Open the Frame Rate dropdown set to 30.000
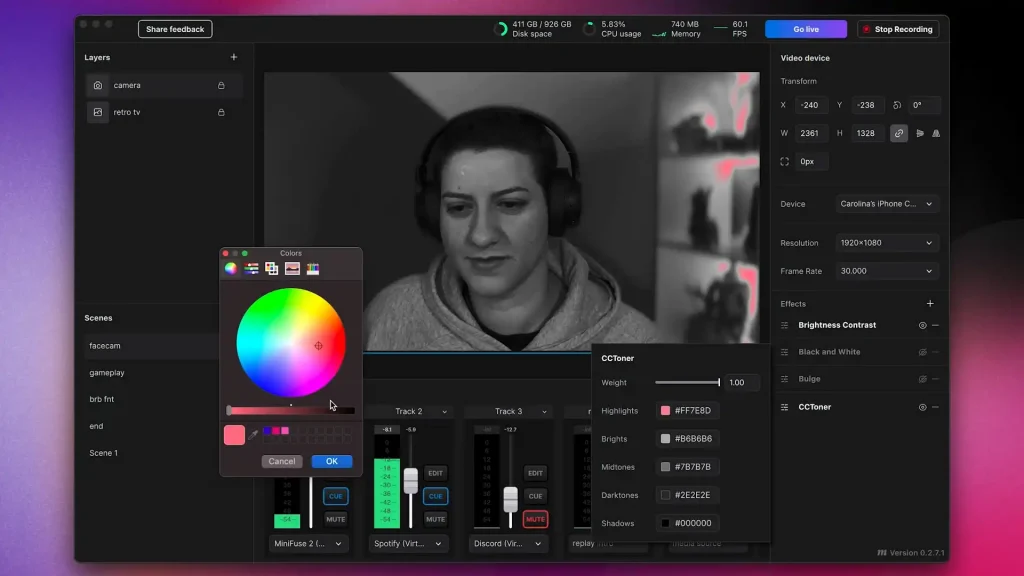 [887, 270]
